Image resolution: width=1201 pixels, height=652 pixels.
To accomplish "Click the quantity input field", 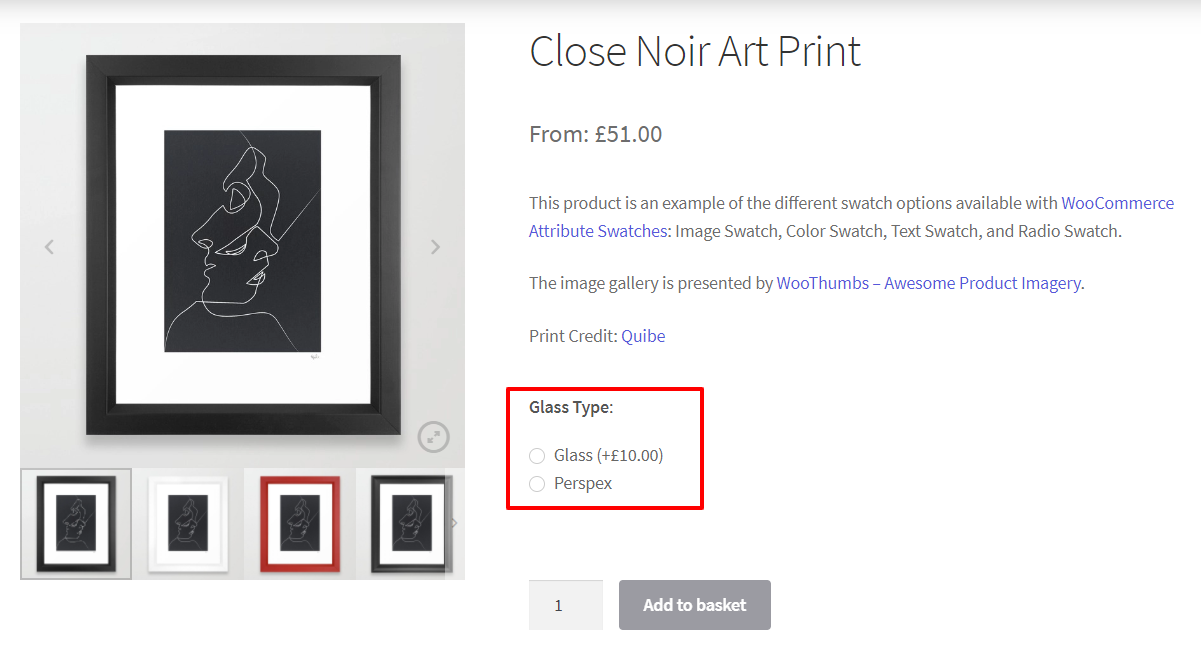I will 566,605.
